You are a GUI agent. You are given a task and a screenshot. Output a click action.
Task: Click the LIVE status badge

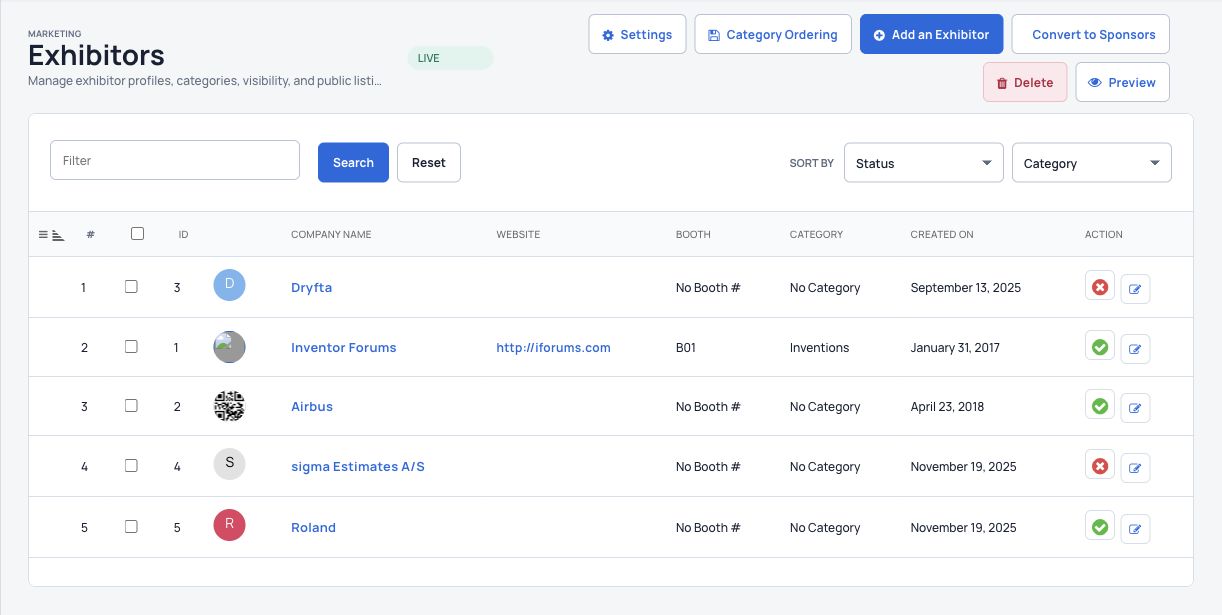(x=450, y=58)
